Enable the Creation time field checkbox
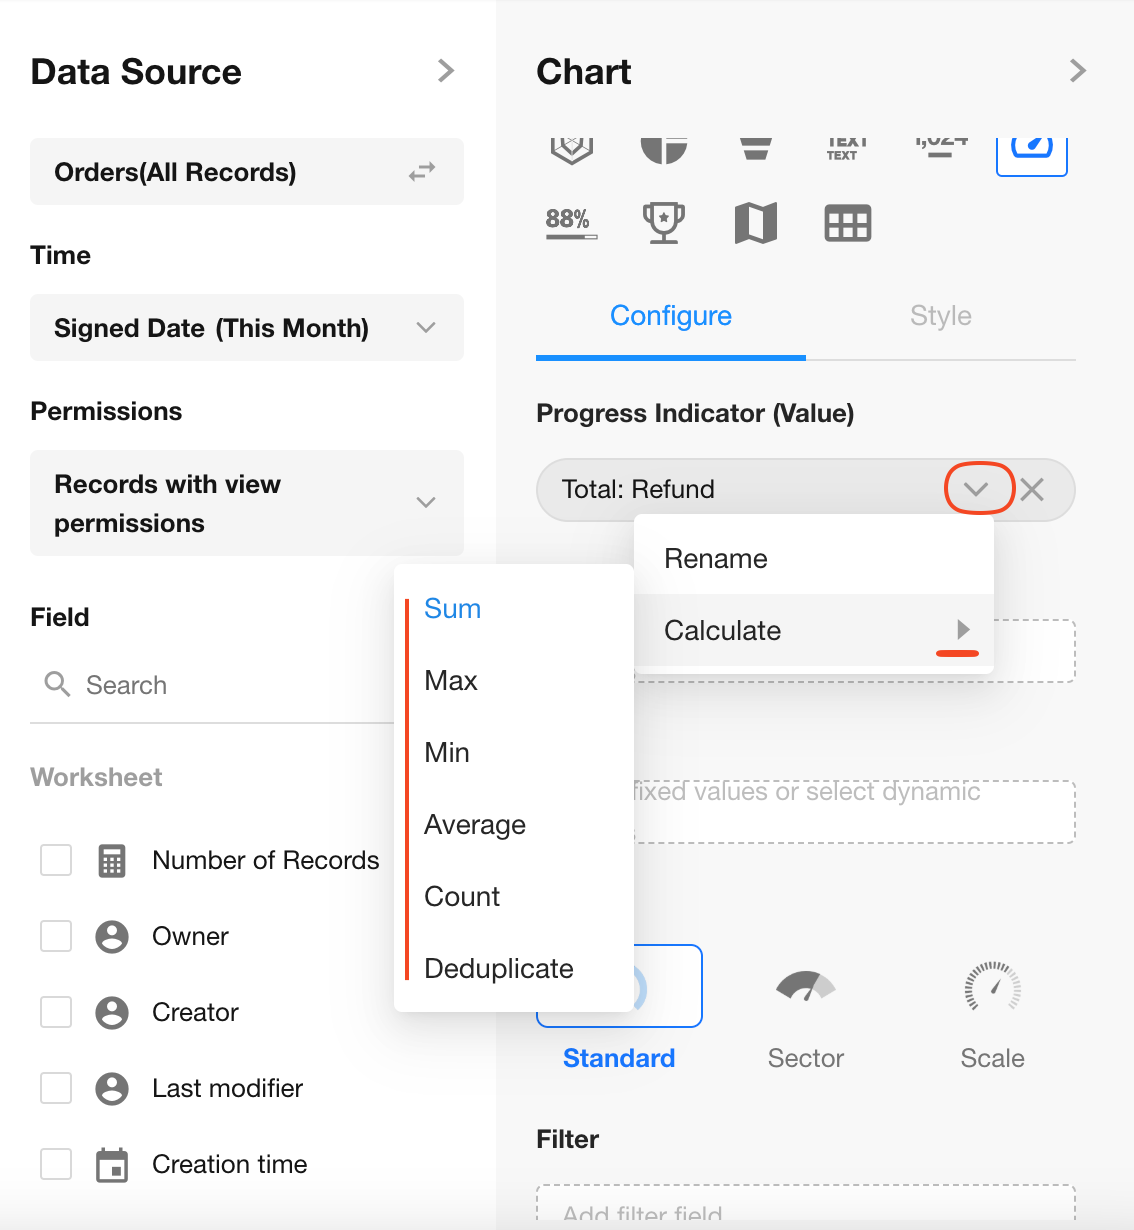Viewport: 1134px width, 1230px height. pos(56,1164)
